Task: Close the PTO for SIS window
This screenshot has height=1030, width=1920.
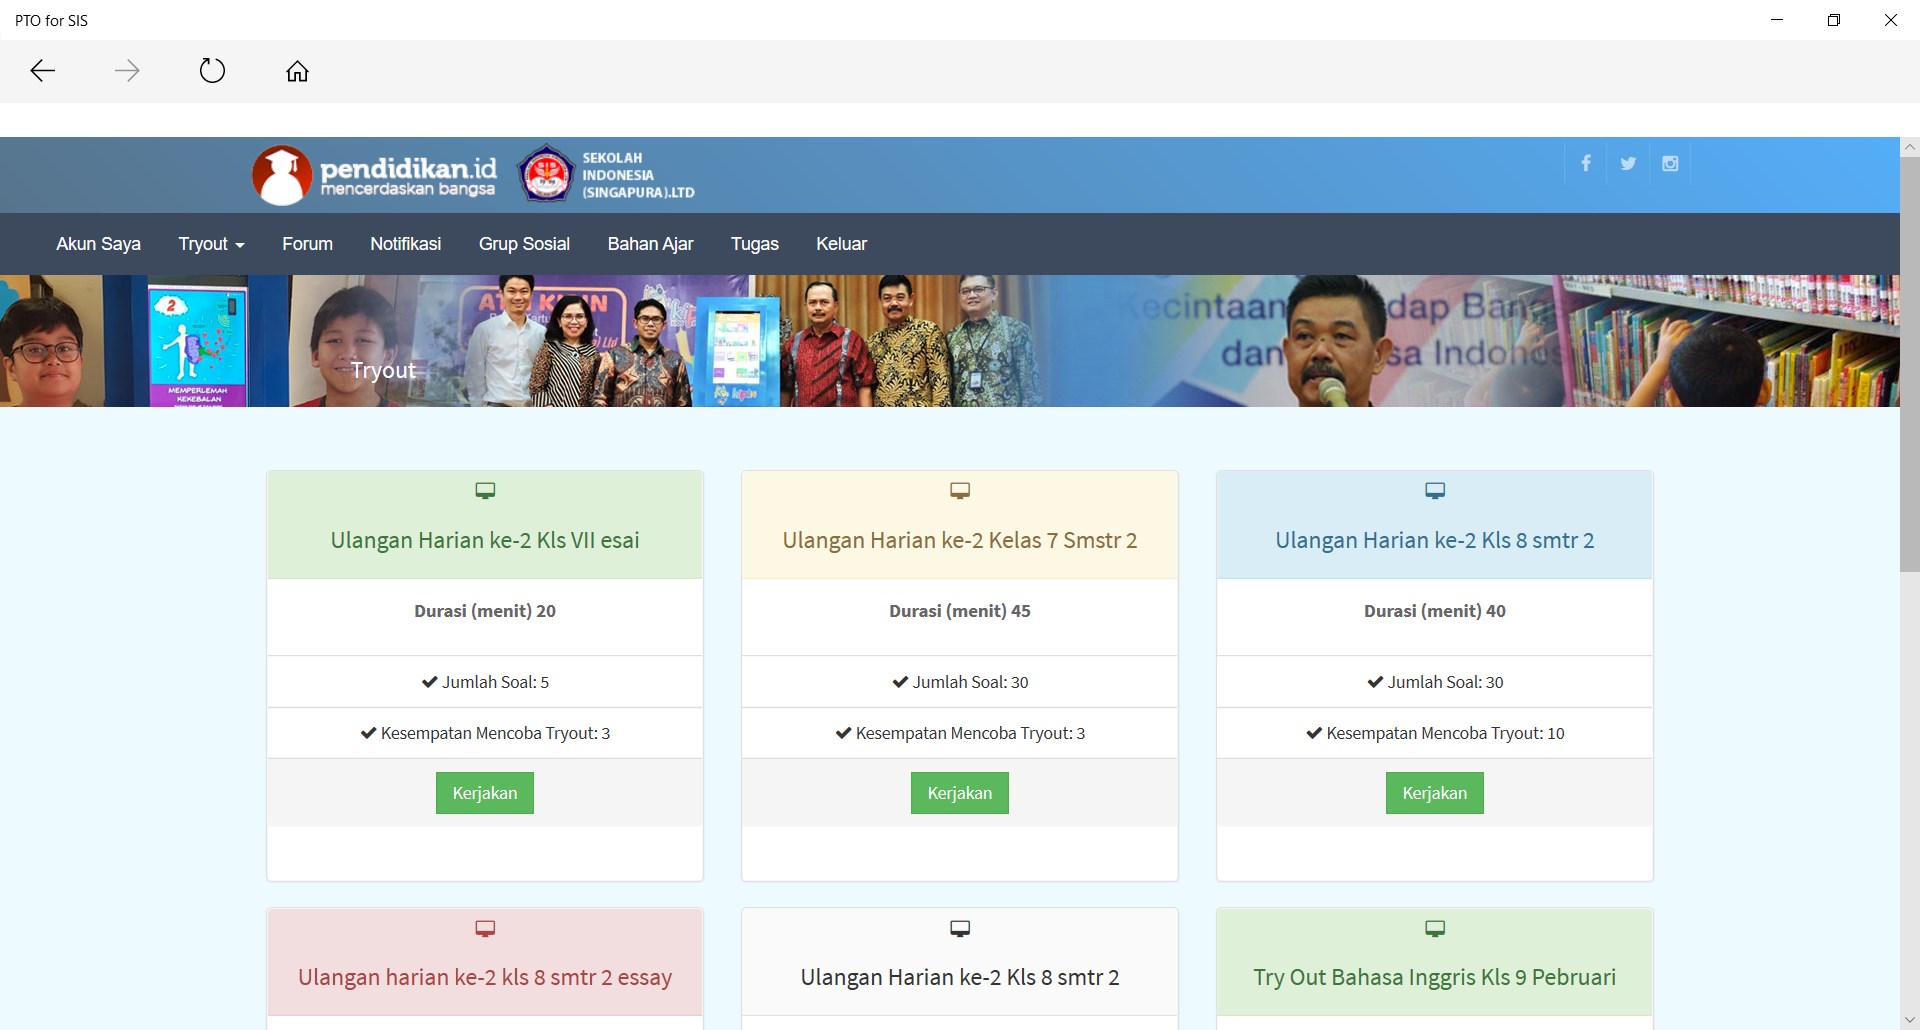Action: click(x=1891, y=20)
